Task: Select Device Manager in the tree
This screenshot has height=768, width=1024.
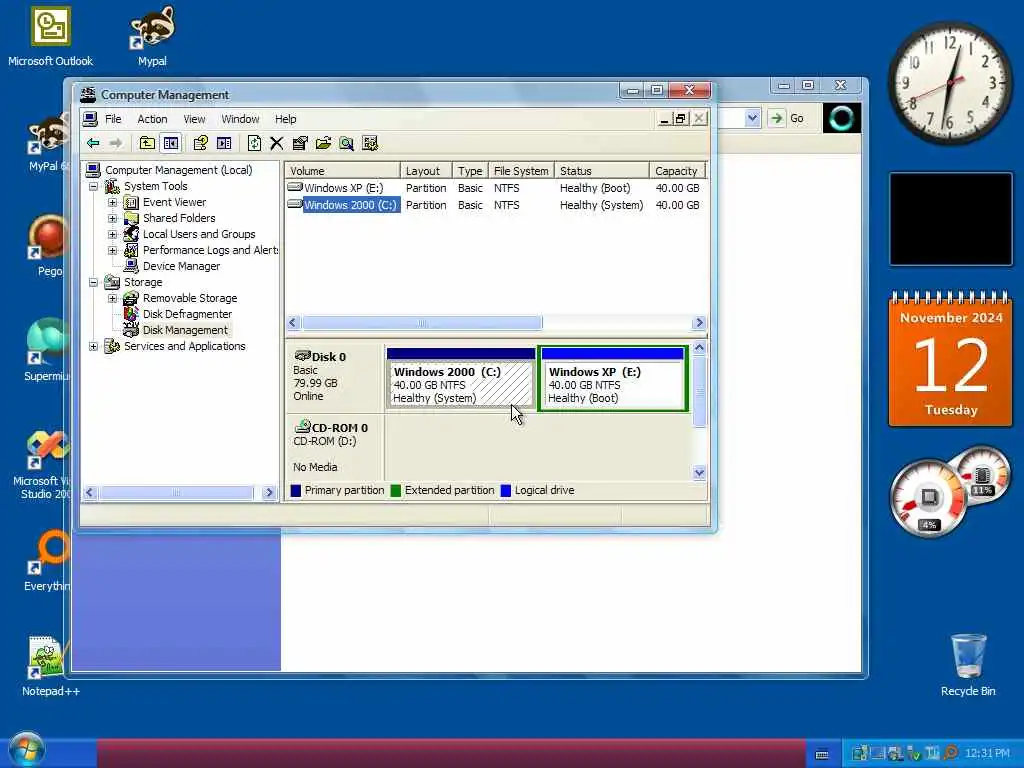Action: (182, 266)
